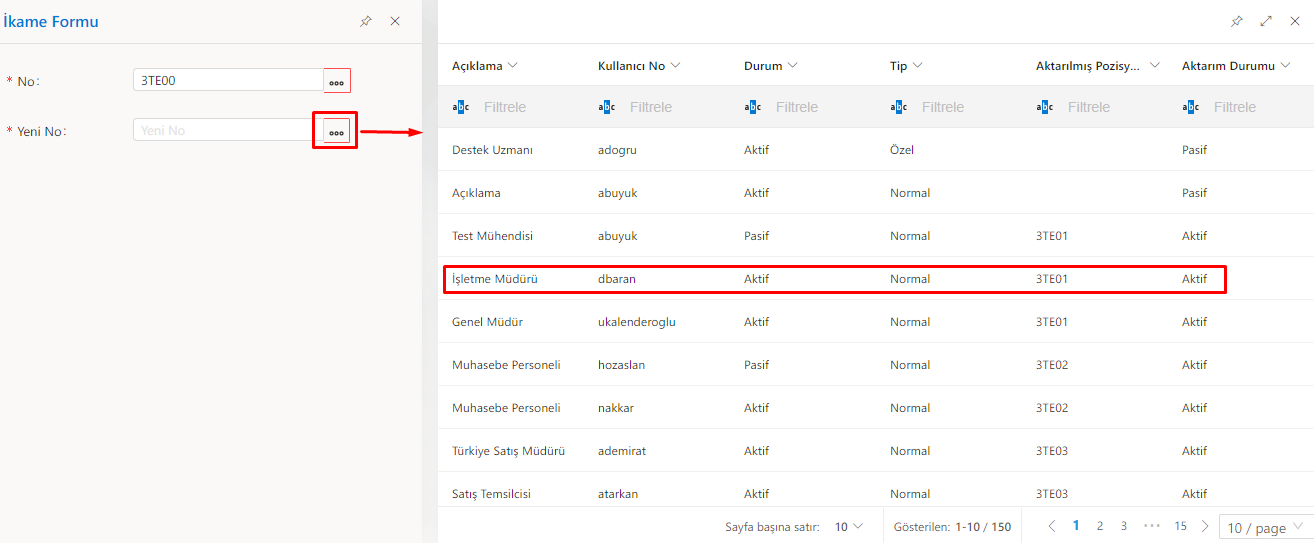Open Tip column header dropdown
The image size is (1314, 543).
(x=917, y=66)
